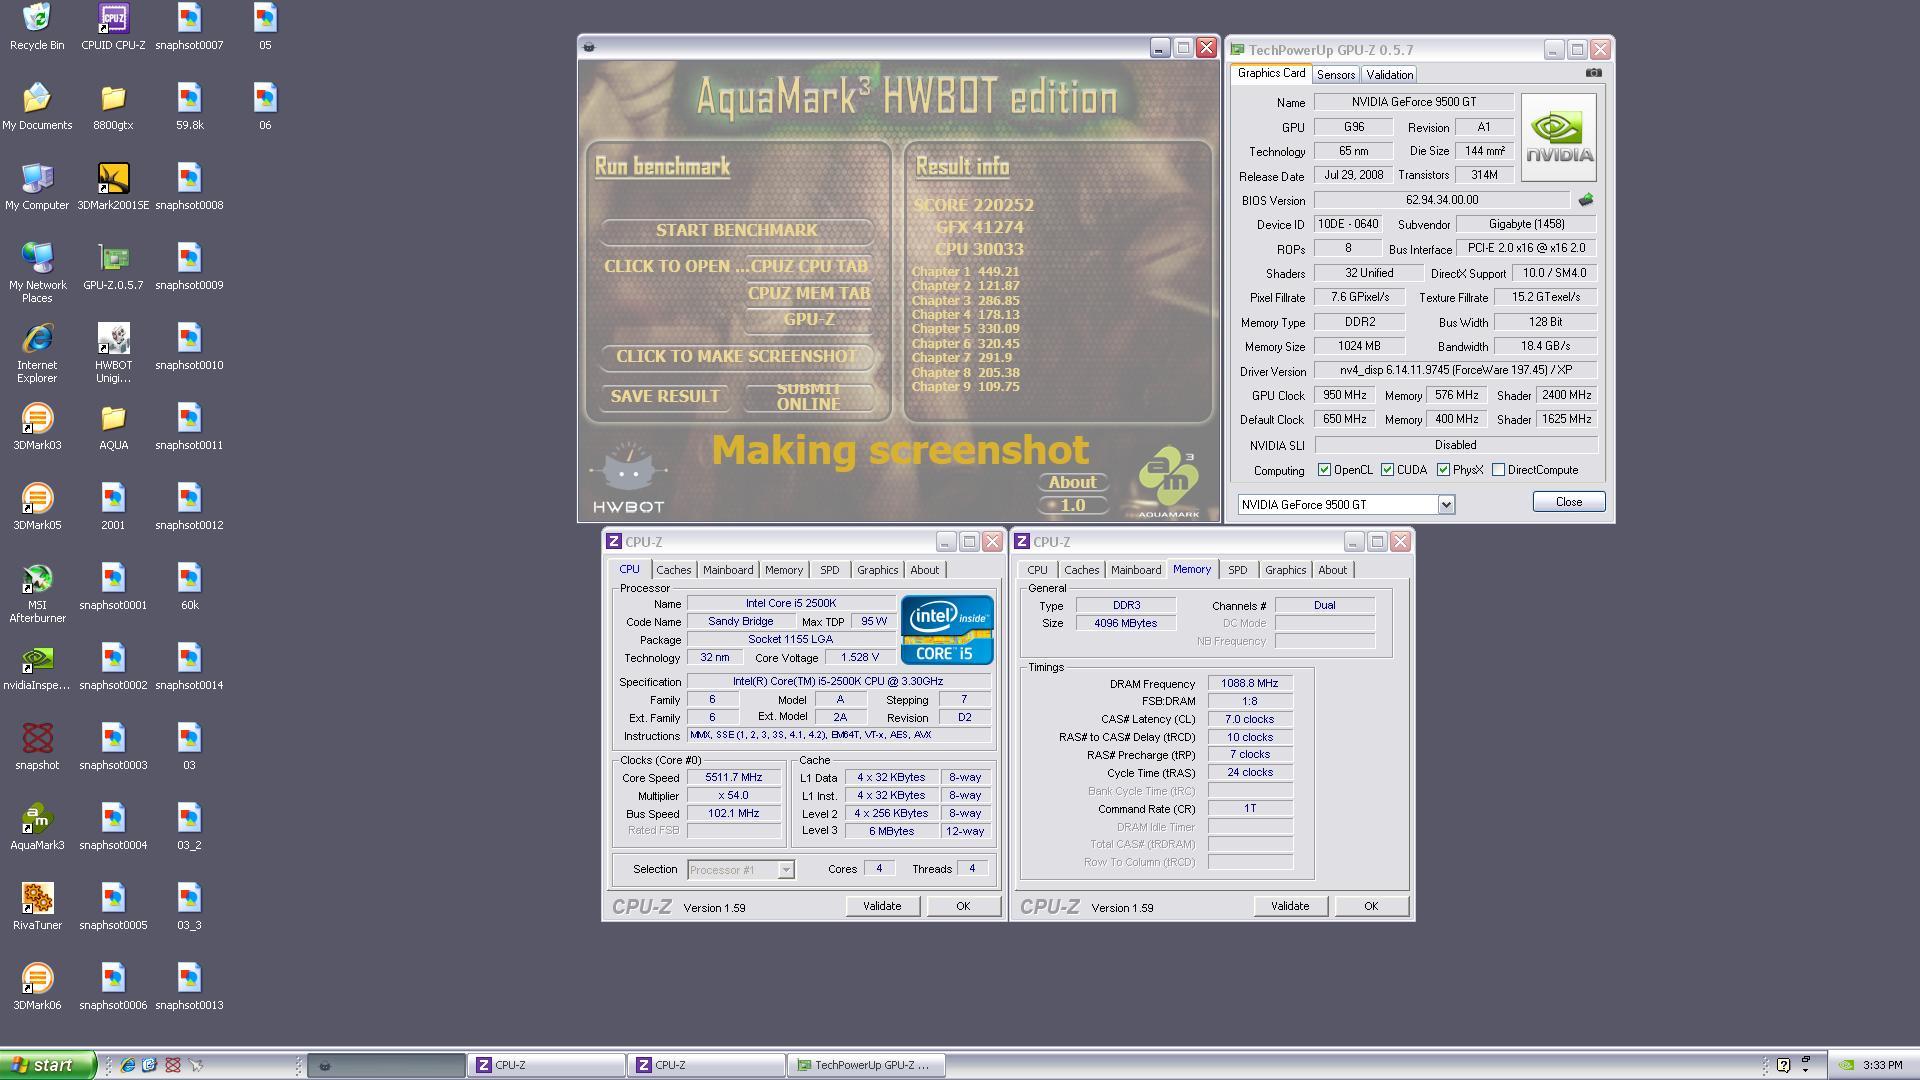This screenshot has width=1920, height=1080.
Task: Launch 3DMark03 desktop shortcut
Action: point(37,427)
